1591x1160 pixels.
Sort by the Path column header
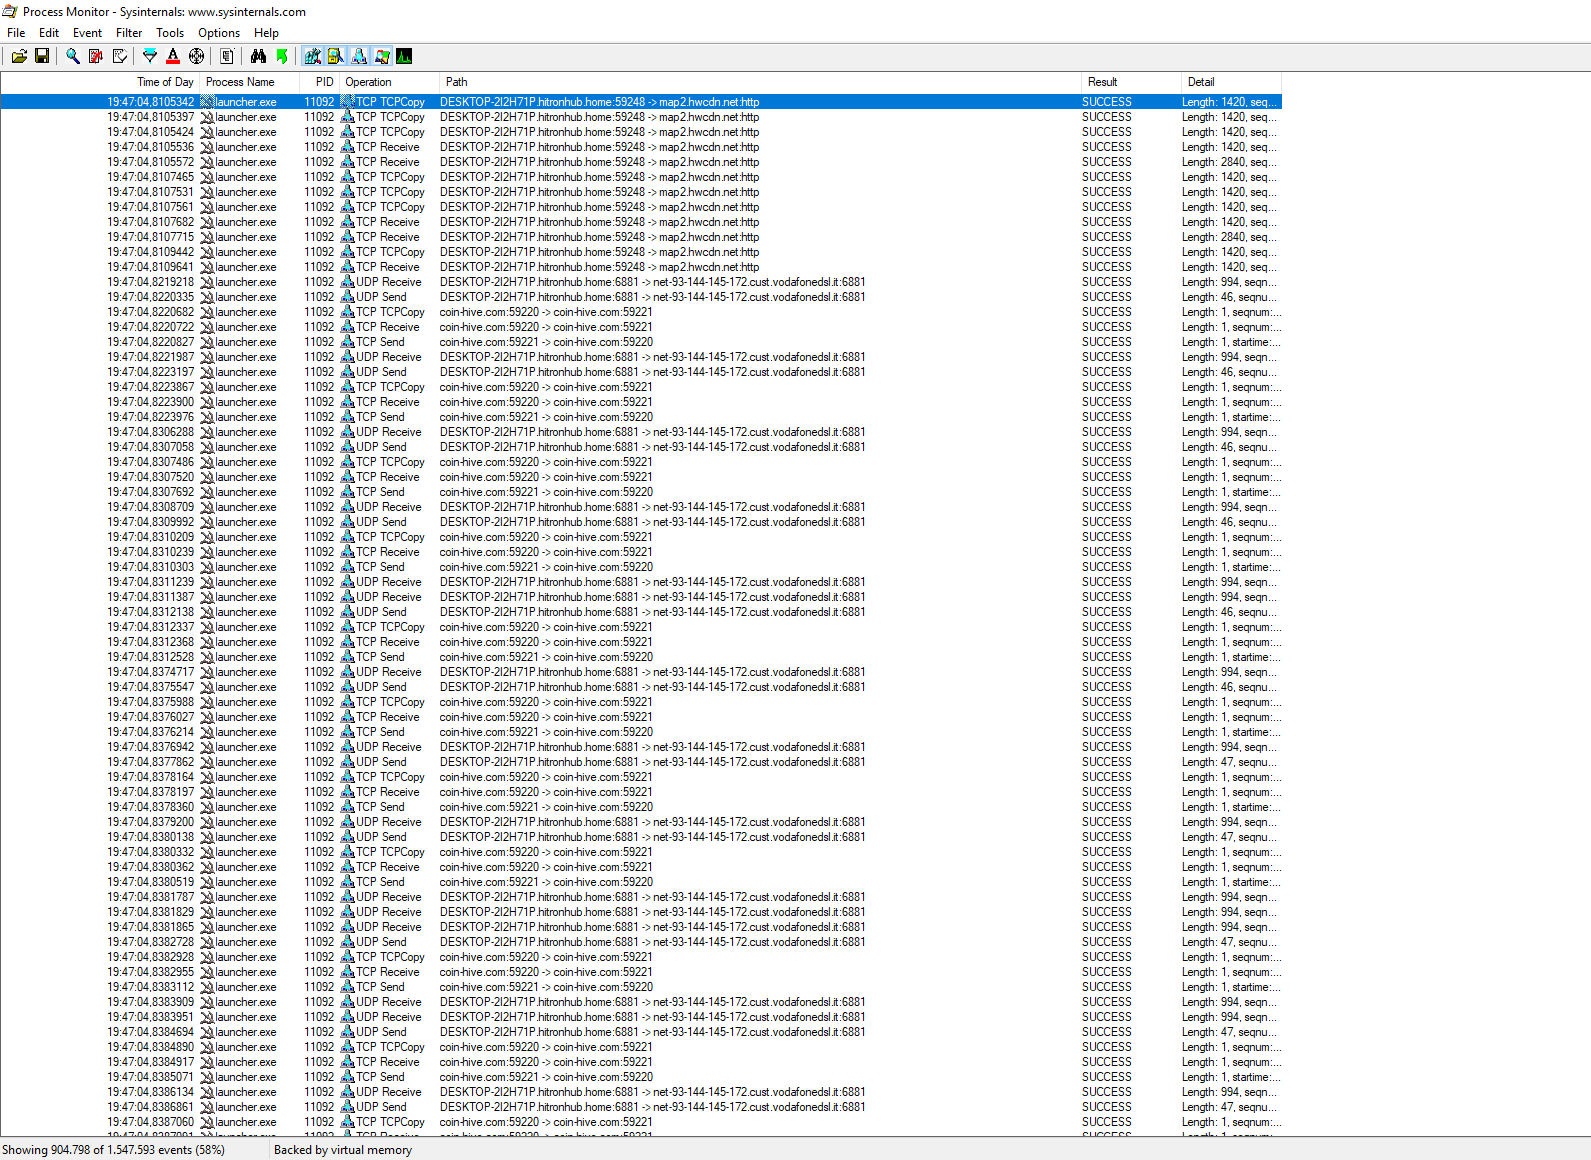pos(759,82)
